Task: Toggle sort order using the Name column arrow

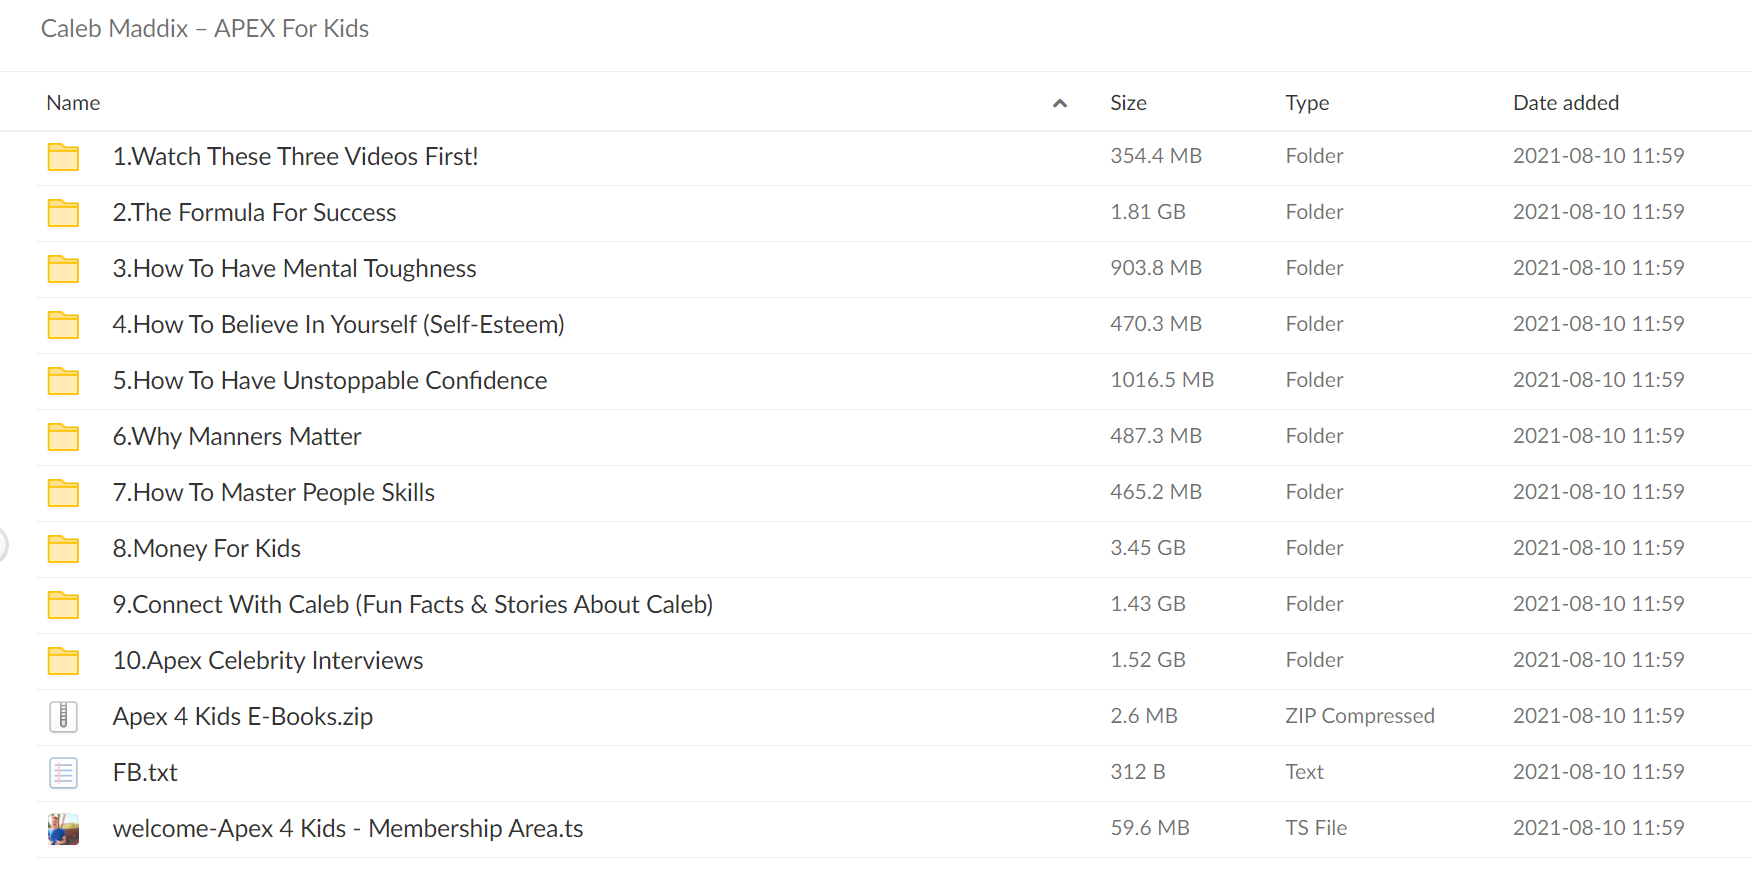Action: click(1060, 103)
